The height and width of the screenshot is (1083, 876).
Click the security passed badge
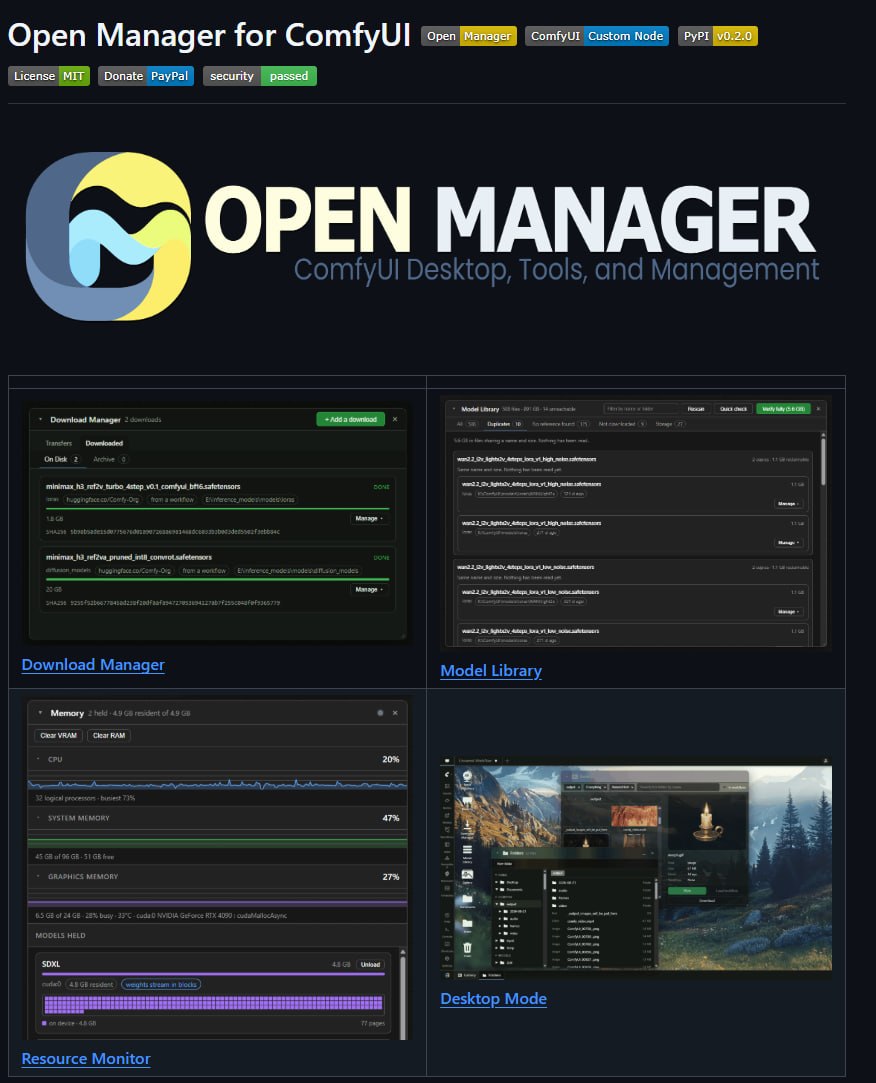[260, 76]
